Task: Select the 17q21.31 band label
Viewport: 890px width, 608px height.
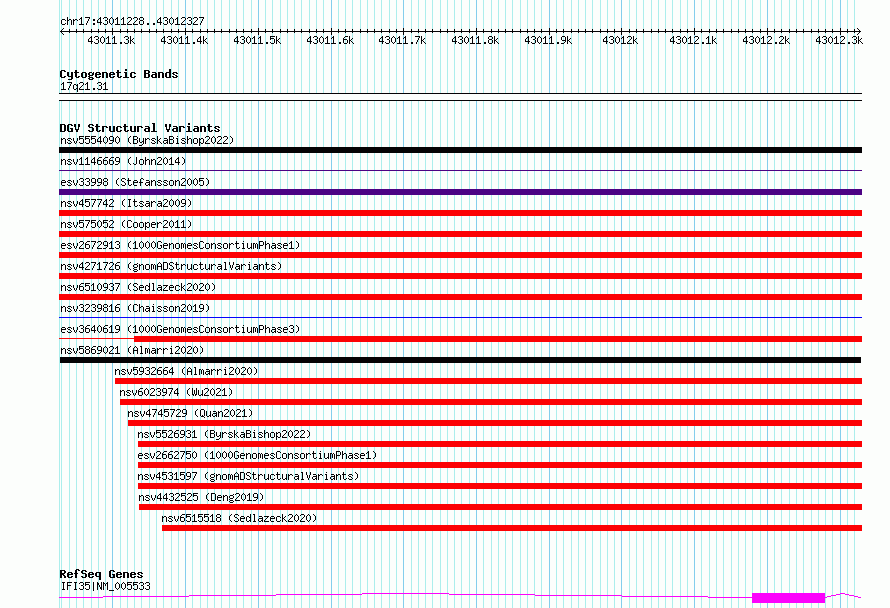Action: pyautogui.click(x=84, y=86)
